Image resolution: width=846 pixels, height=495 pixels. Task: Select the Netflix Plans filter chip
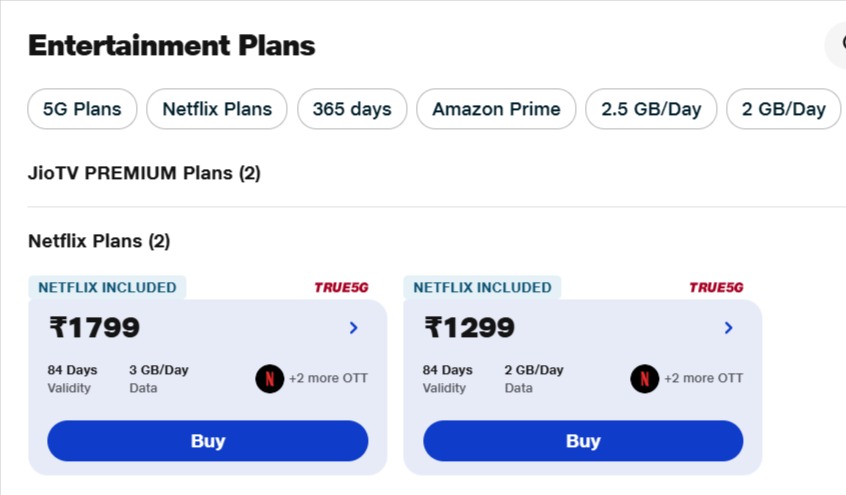tap(217, 109)
